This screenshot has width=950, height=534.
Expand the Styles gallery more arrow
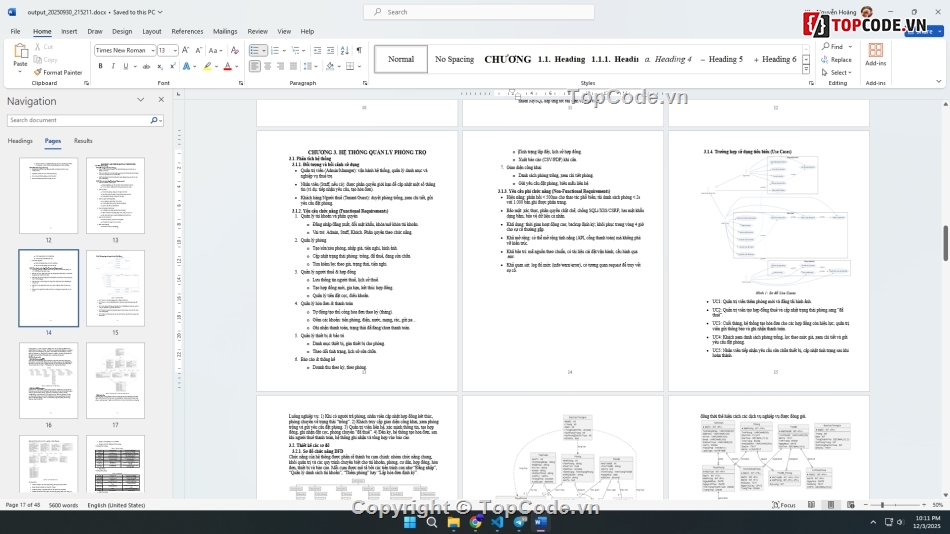[807, 71]
